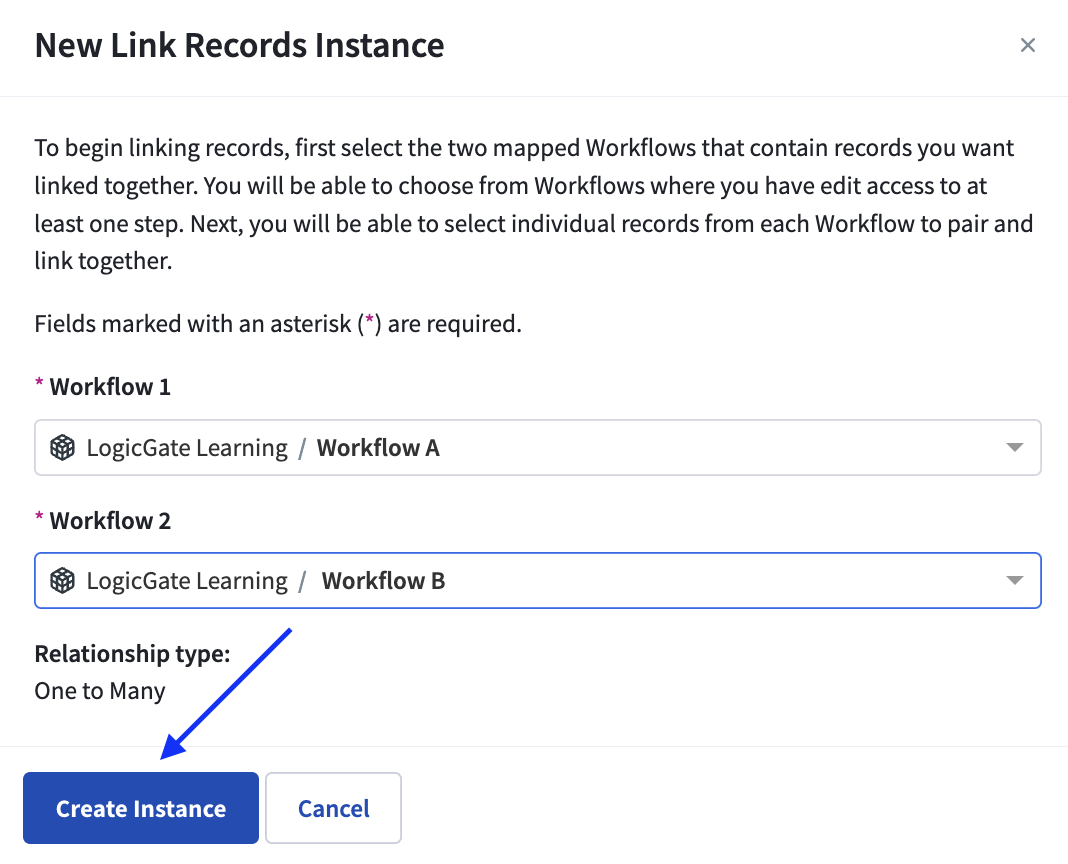Cancel the new instance dialog

334,808
